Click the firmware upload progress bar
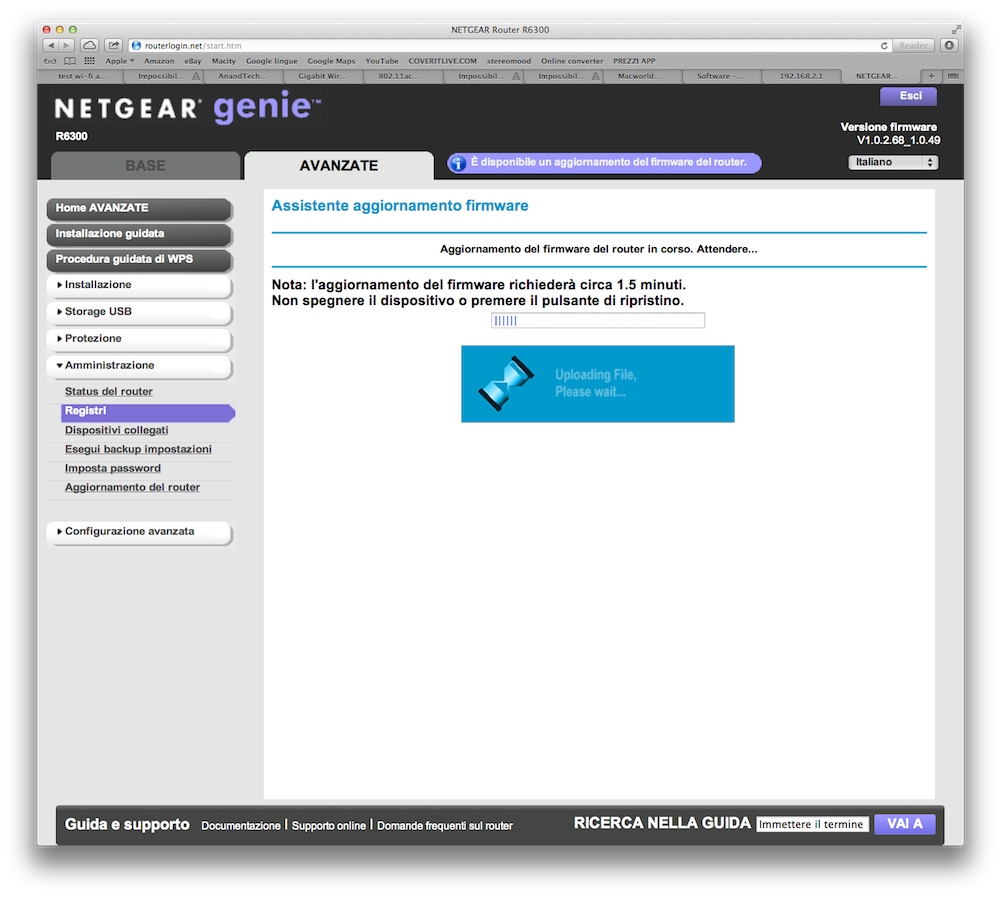Viewport: 1001px width, 897px height. point(598,320)
